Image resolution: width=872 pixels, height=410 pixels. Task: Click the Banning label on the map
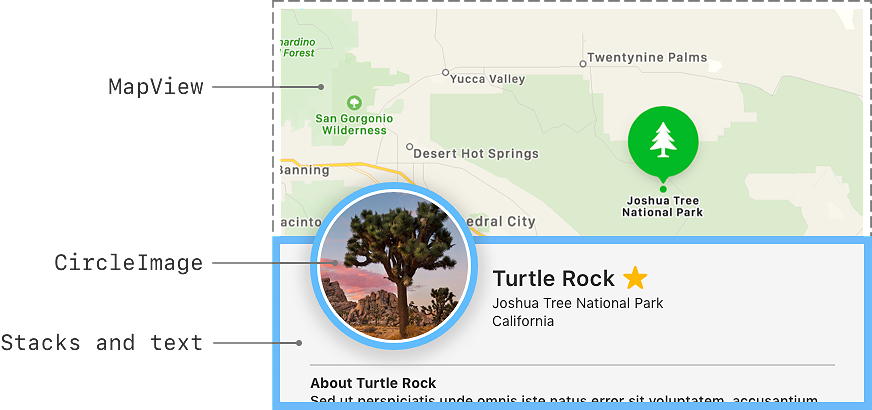(x=304, y=170)
